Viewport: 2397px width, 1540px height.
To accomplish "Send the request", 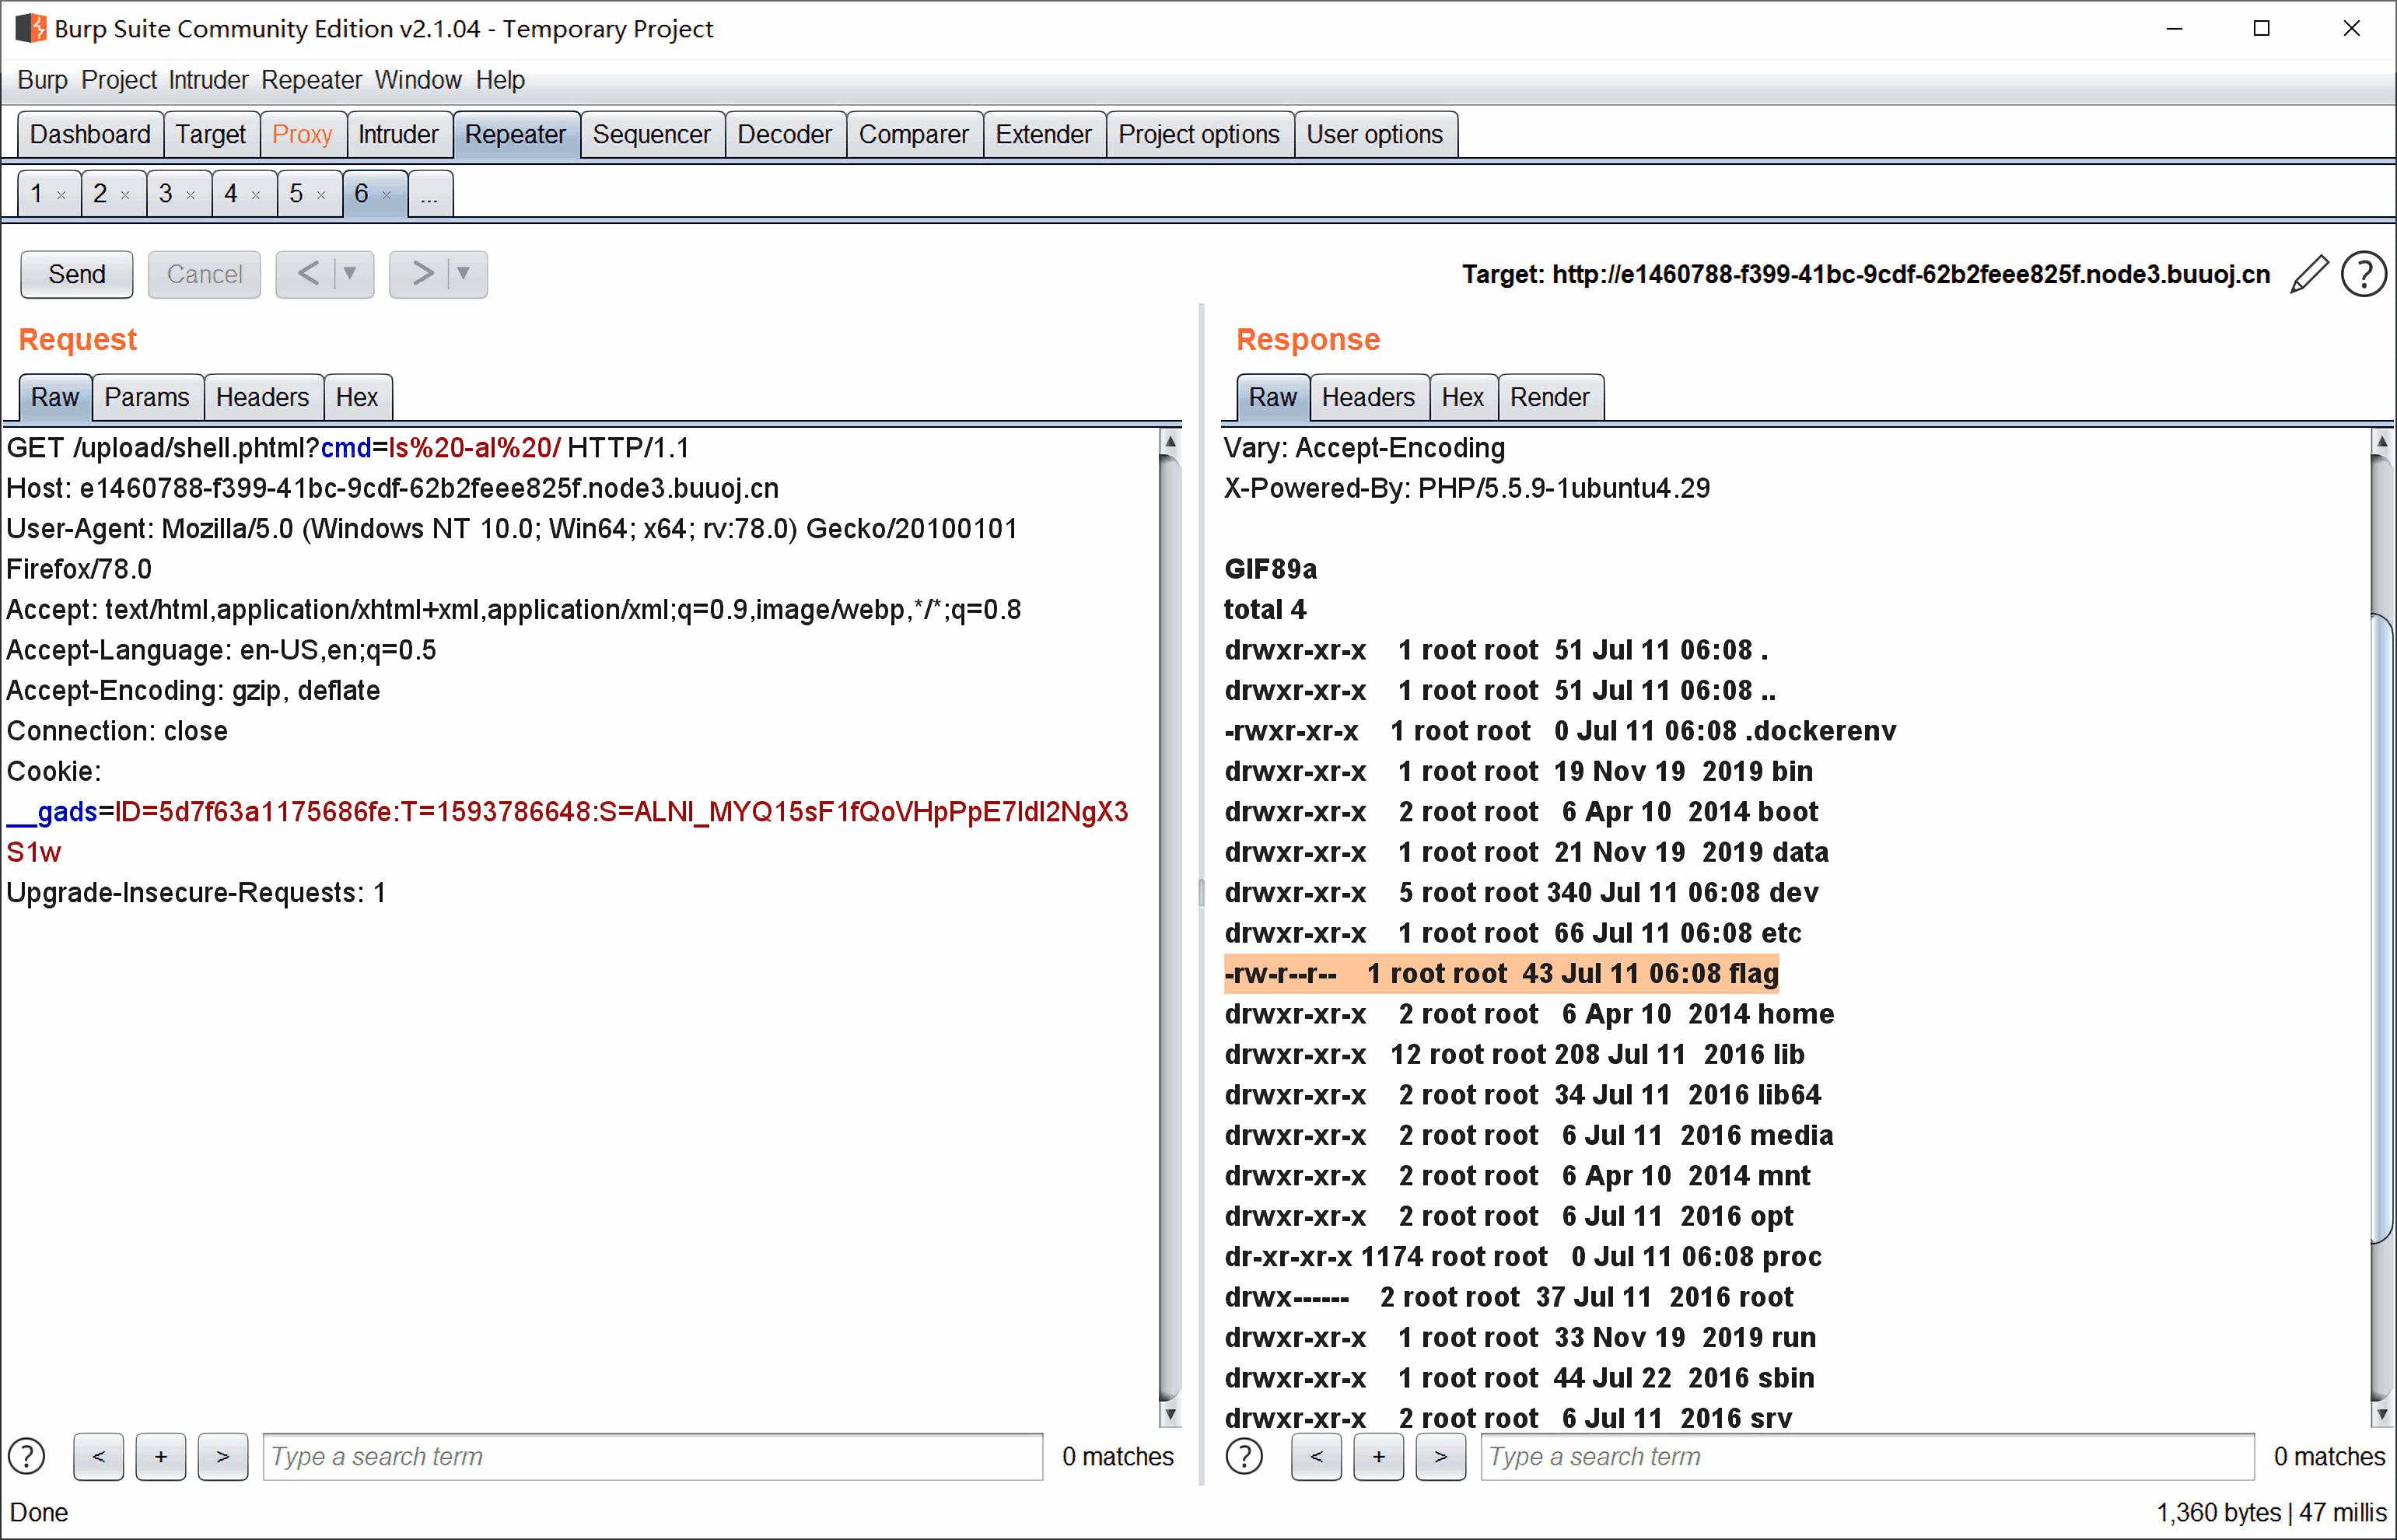I will coord(77,274).
